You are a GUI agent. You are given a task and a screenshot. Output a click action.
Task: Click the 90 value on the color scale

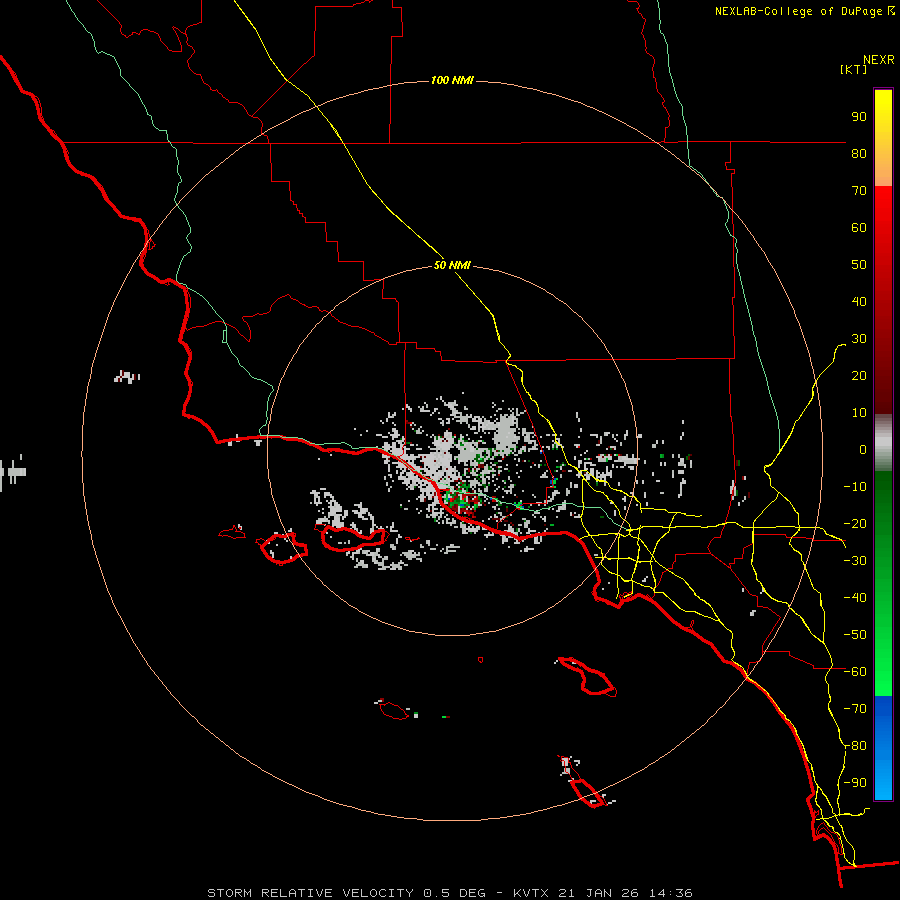pyautogui.click(x=859, y=117)
